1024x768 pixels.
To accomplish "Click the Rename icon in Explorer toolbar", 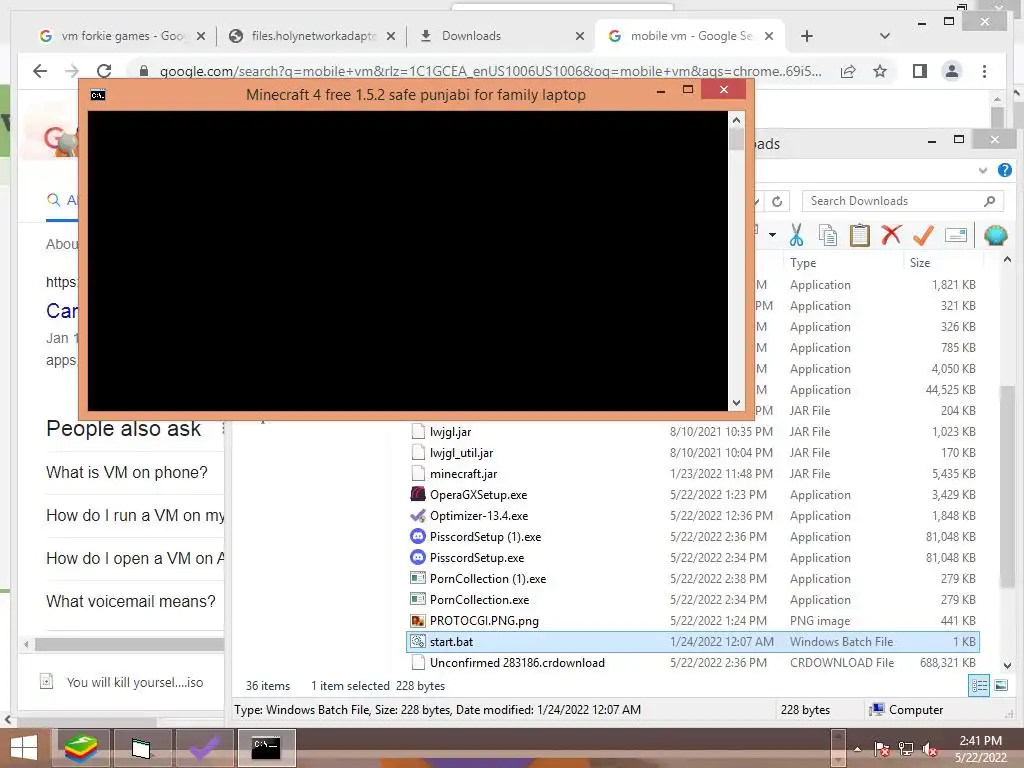I will (x=955, y=235).
